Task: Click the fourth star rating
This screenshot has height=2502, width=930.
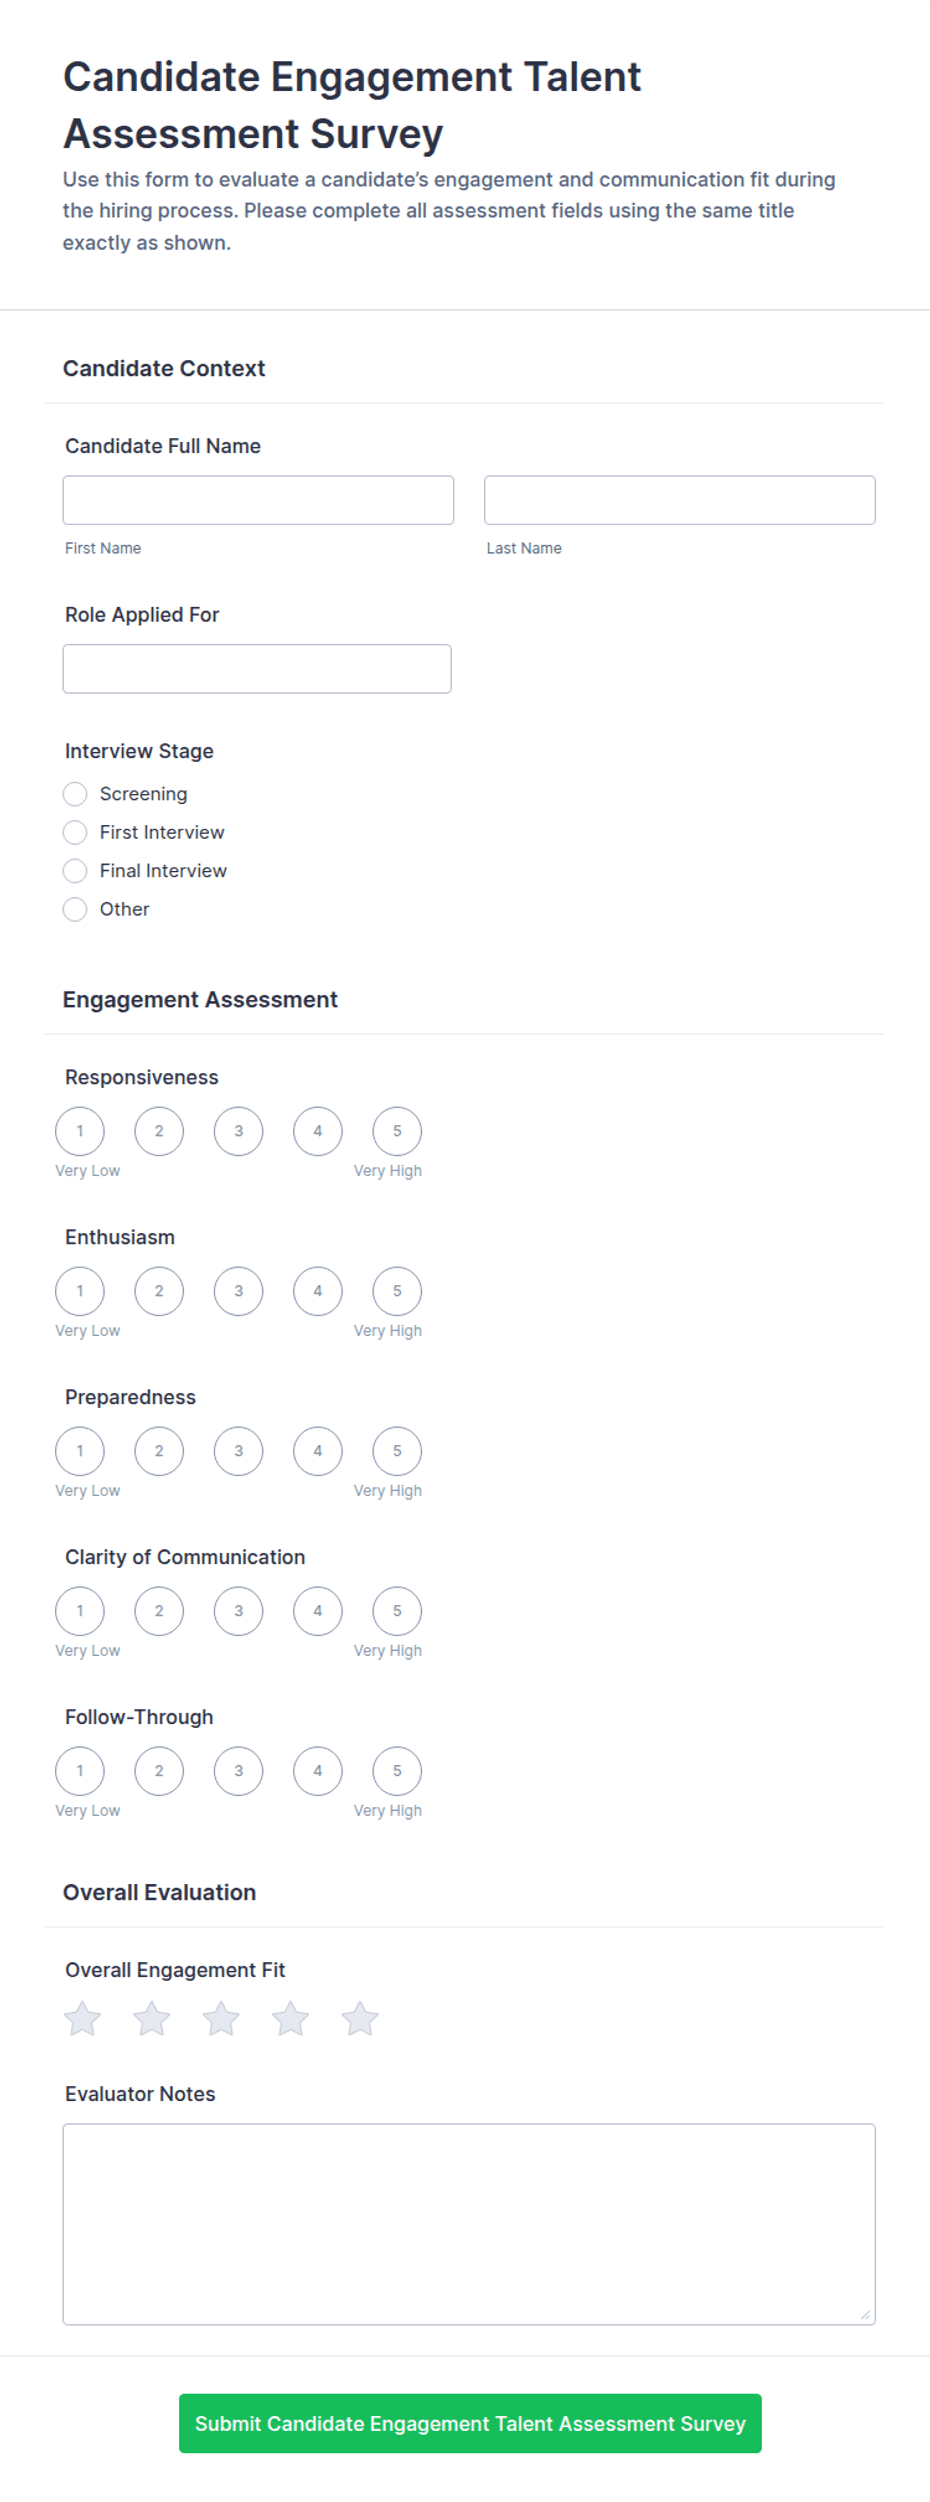Action: (x=291, y=2018)
